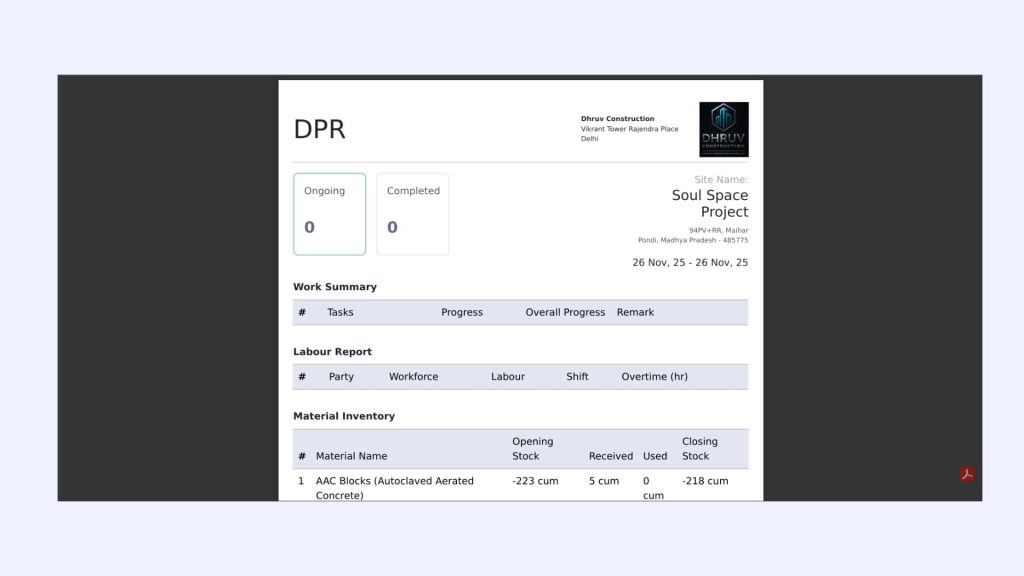The width and height of the screenshot is (1024, 576).
Task: Click the 26 Nov, 25 date range
Action: point(689,263)
